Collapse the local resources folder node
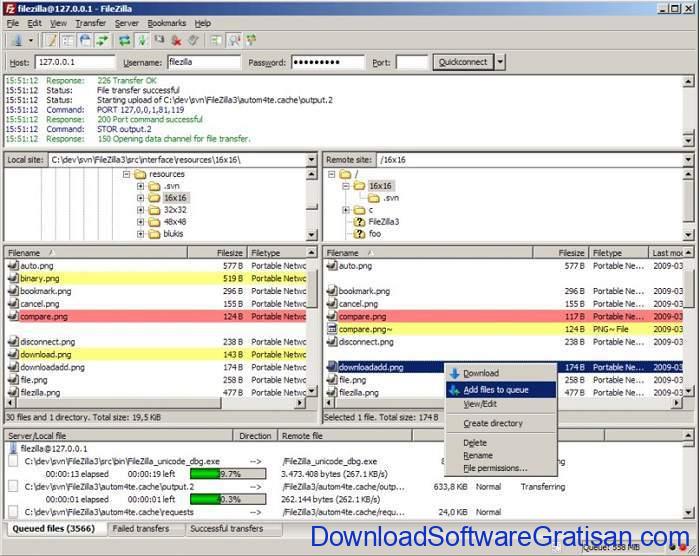This screenshot has height=556, width=700. click(126, 174)
